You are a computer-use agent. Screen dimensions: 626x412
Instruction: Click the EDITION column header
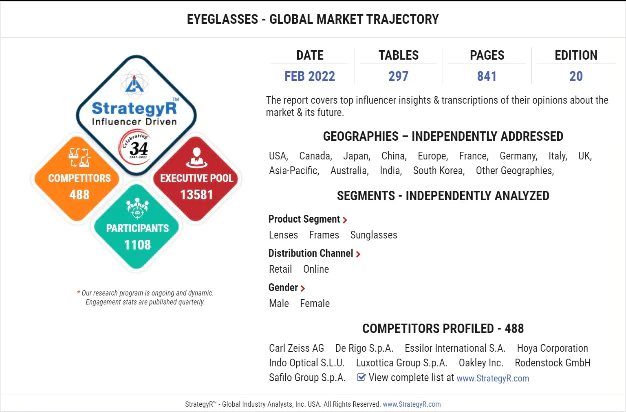click(x=576, y=55)
